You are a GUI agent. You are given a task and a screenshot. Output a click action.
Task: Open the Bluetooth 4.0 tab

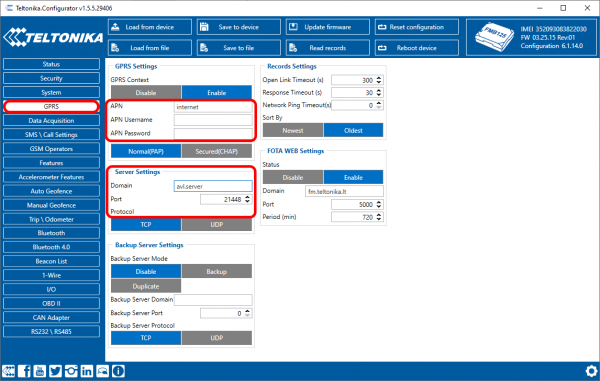pyautogui.click(x=51, y=247)
